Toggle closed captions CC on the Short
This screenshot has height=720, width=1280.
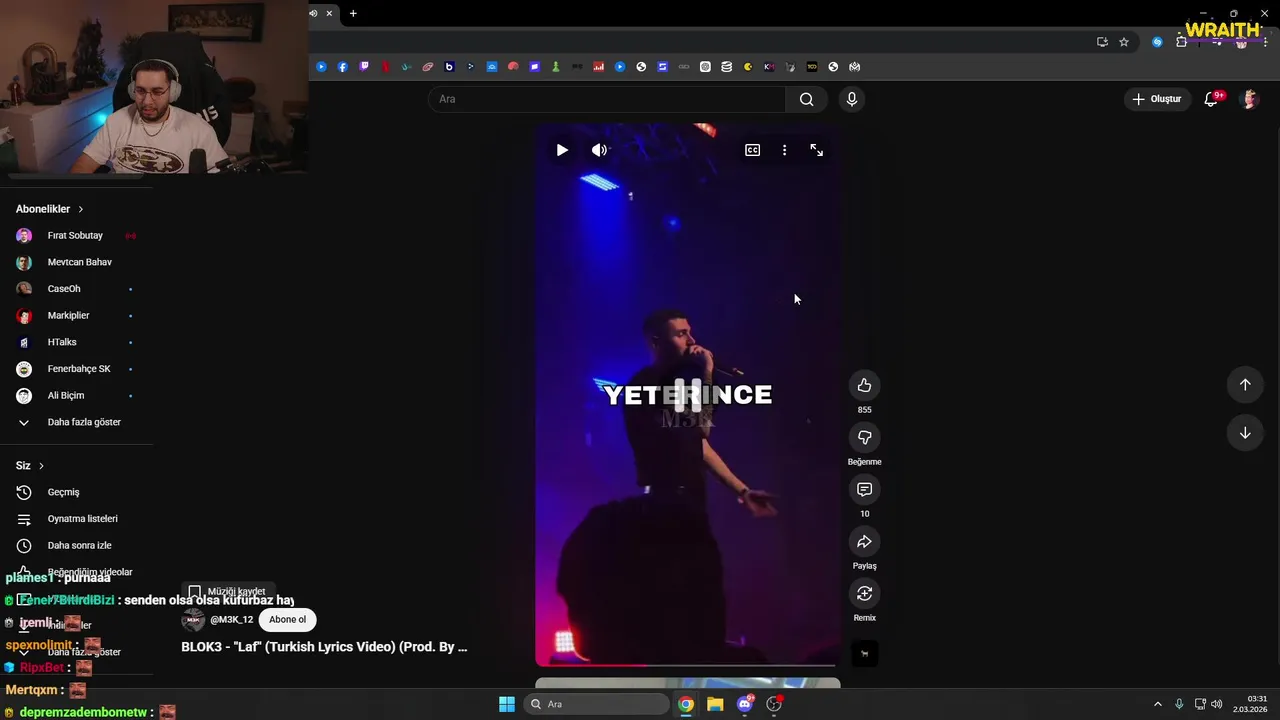[752, 150]
